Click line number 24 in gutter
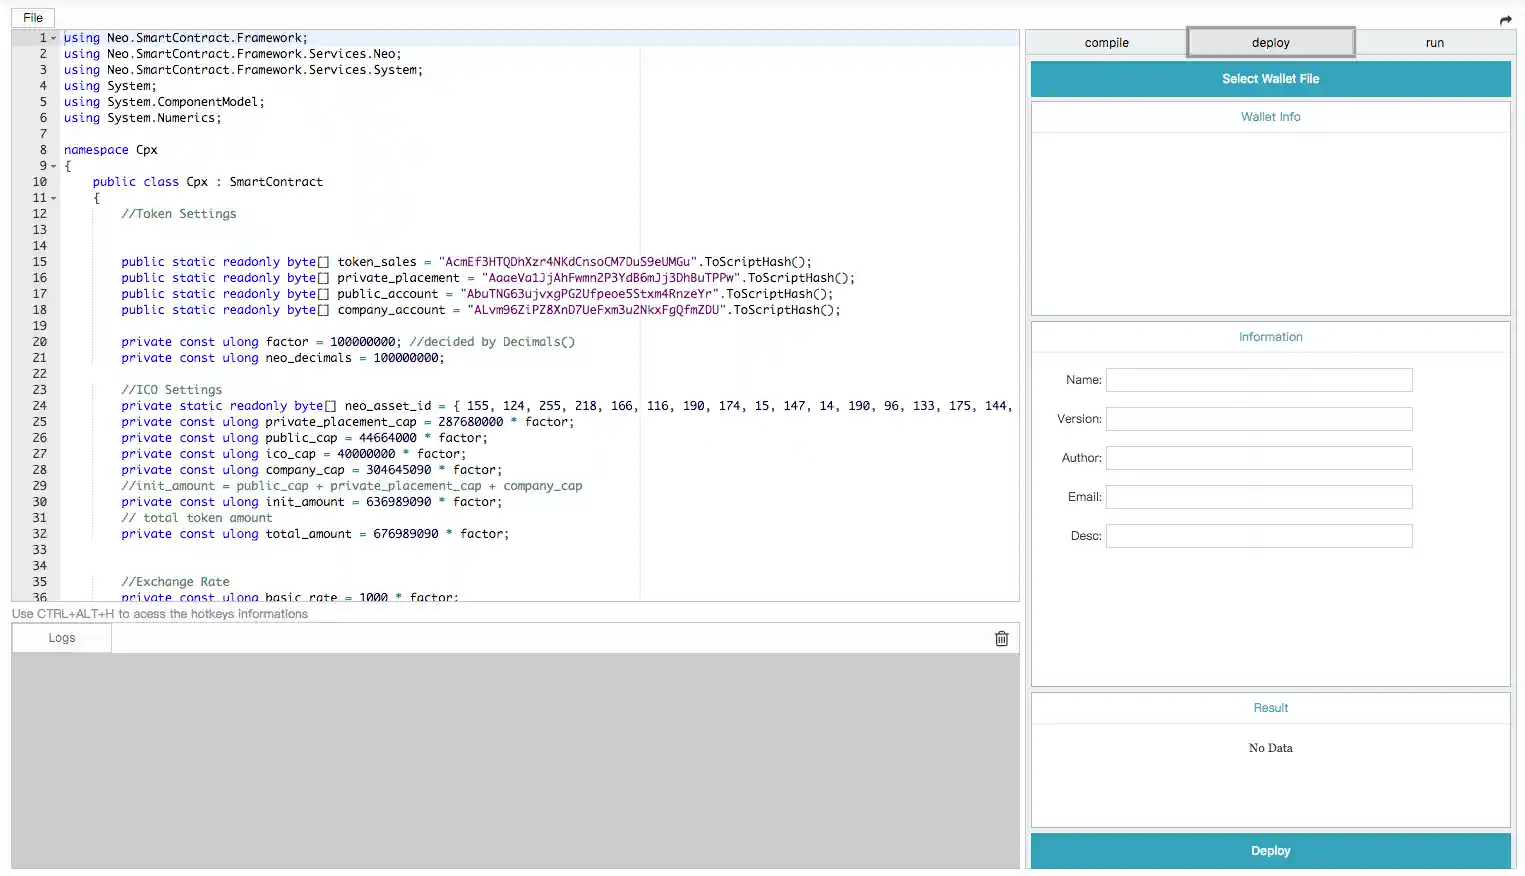Screen dimensions: 1525x876 pos(40,406)
